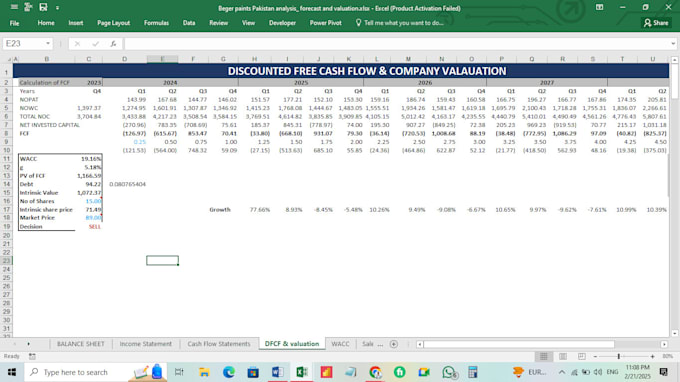Open WhatsApp from the taskbar
Viewport: 680px width, 382px height.
449,372
